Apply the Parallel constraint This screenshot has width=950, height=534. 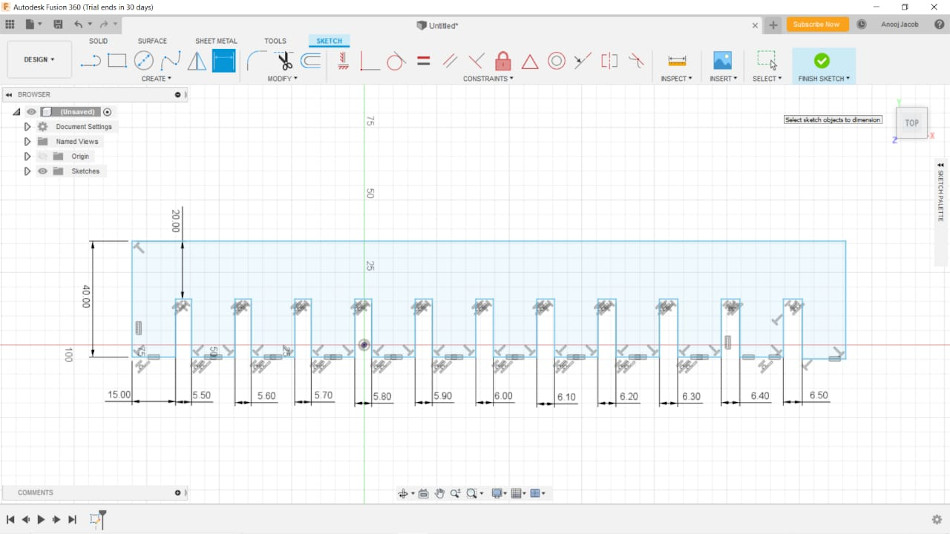[450, 61]
